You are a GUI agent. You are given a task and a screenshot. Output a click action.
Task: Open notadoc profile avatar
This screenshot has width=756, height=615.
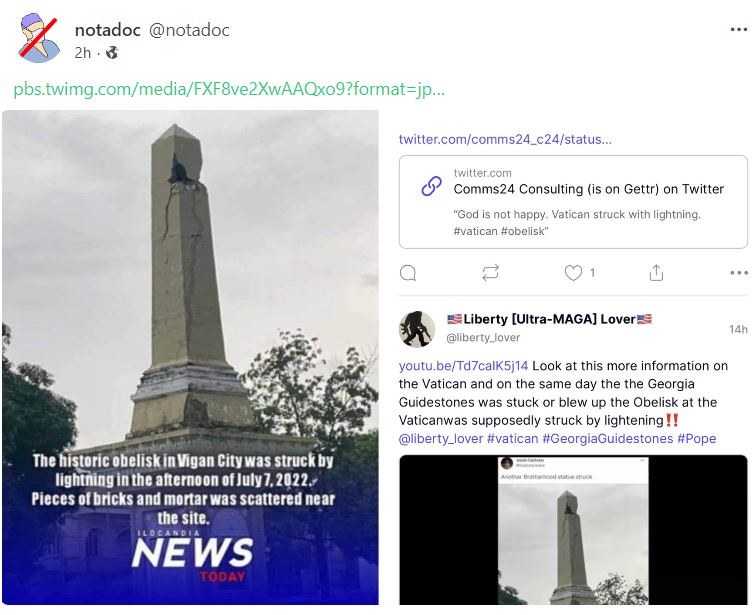pyautogui.click(x=39, y=38)
